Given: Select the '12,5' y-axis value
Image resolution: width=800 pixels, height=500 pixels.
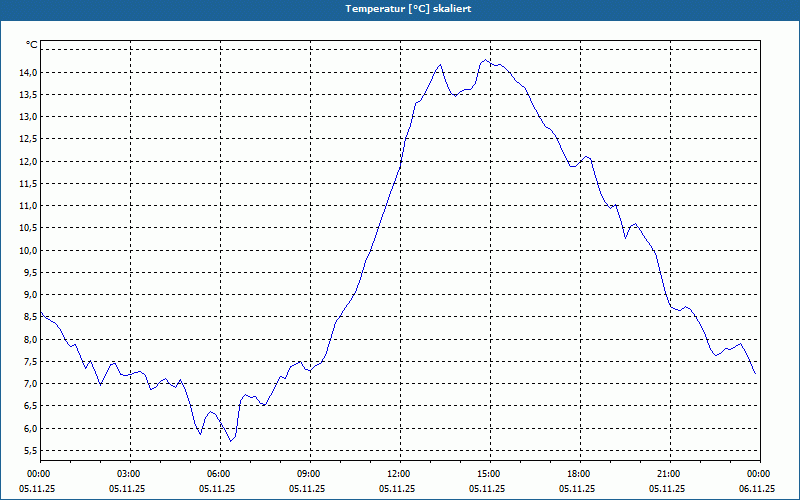Looking at the screenshot, I should [29, 139].
